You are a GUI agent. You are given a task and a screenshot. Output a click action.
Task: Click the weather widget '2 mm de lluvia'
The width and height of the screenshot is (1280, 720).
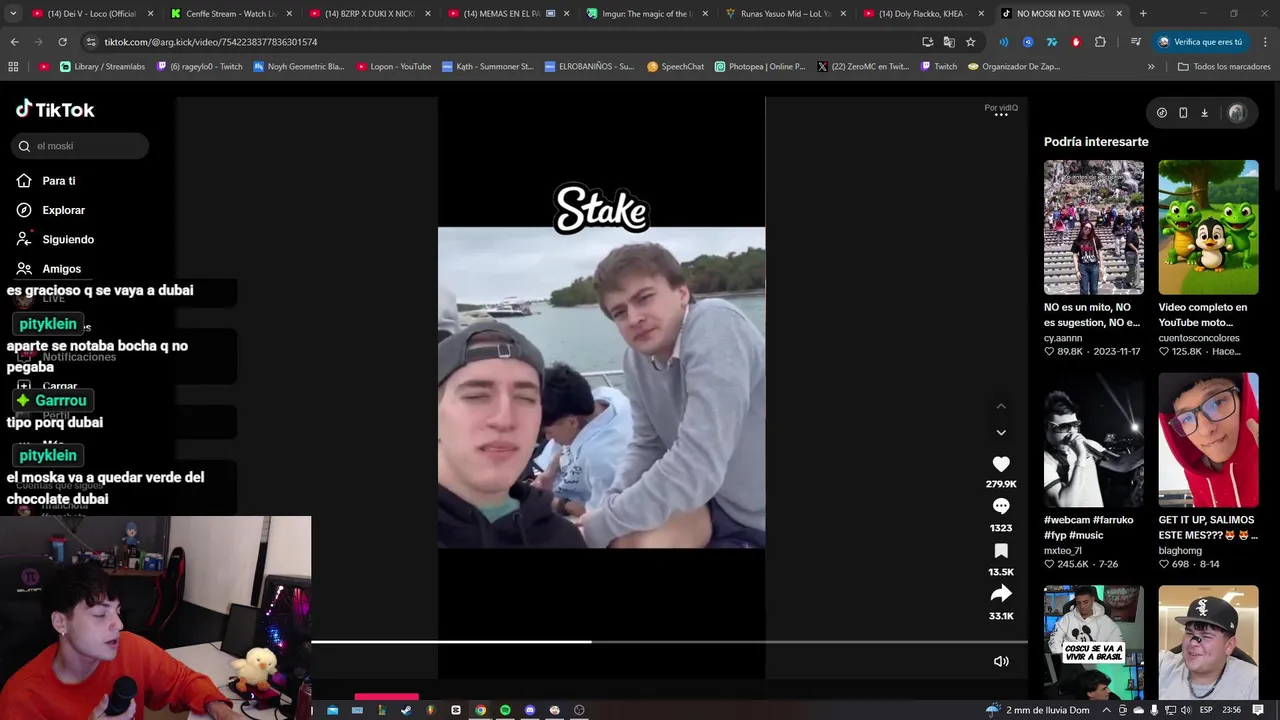(1037, 710)
